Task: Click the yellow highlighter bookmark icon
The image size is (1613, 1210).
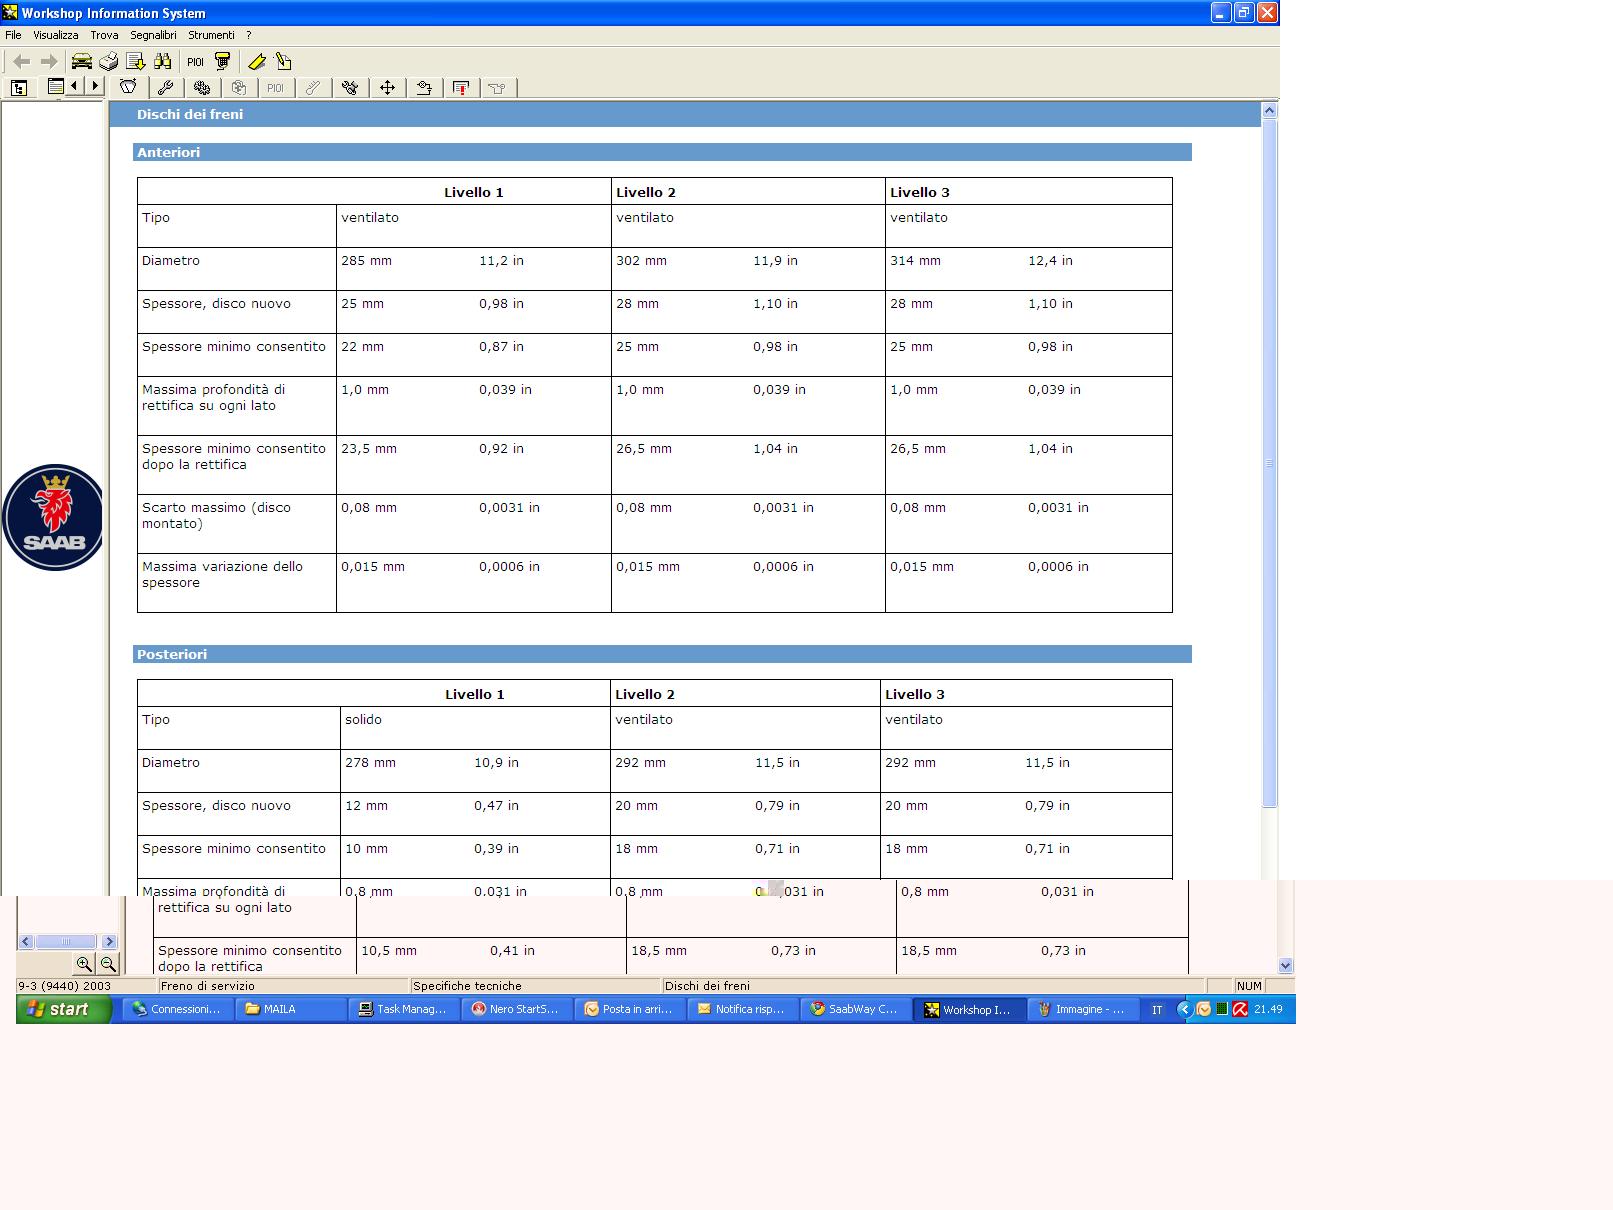Action: pyautogui.click(x=257, y=62)
